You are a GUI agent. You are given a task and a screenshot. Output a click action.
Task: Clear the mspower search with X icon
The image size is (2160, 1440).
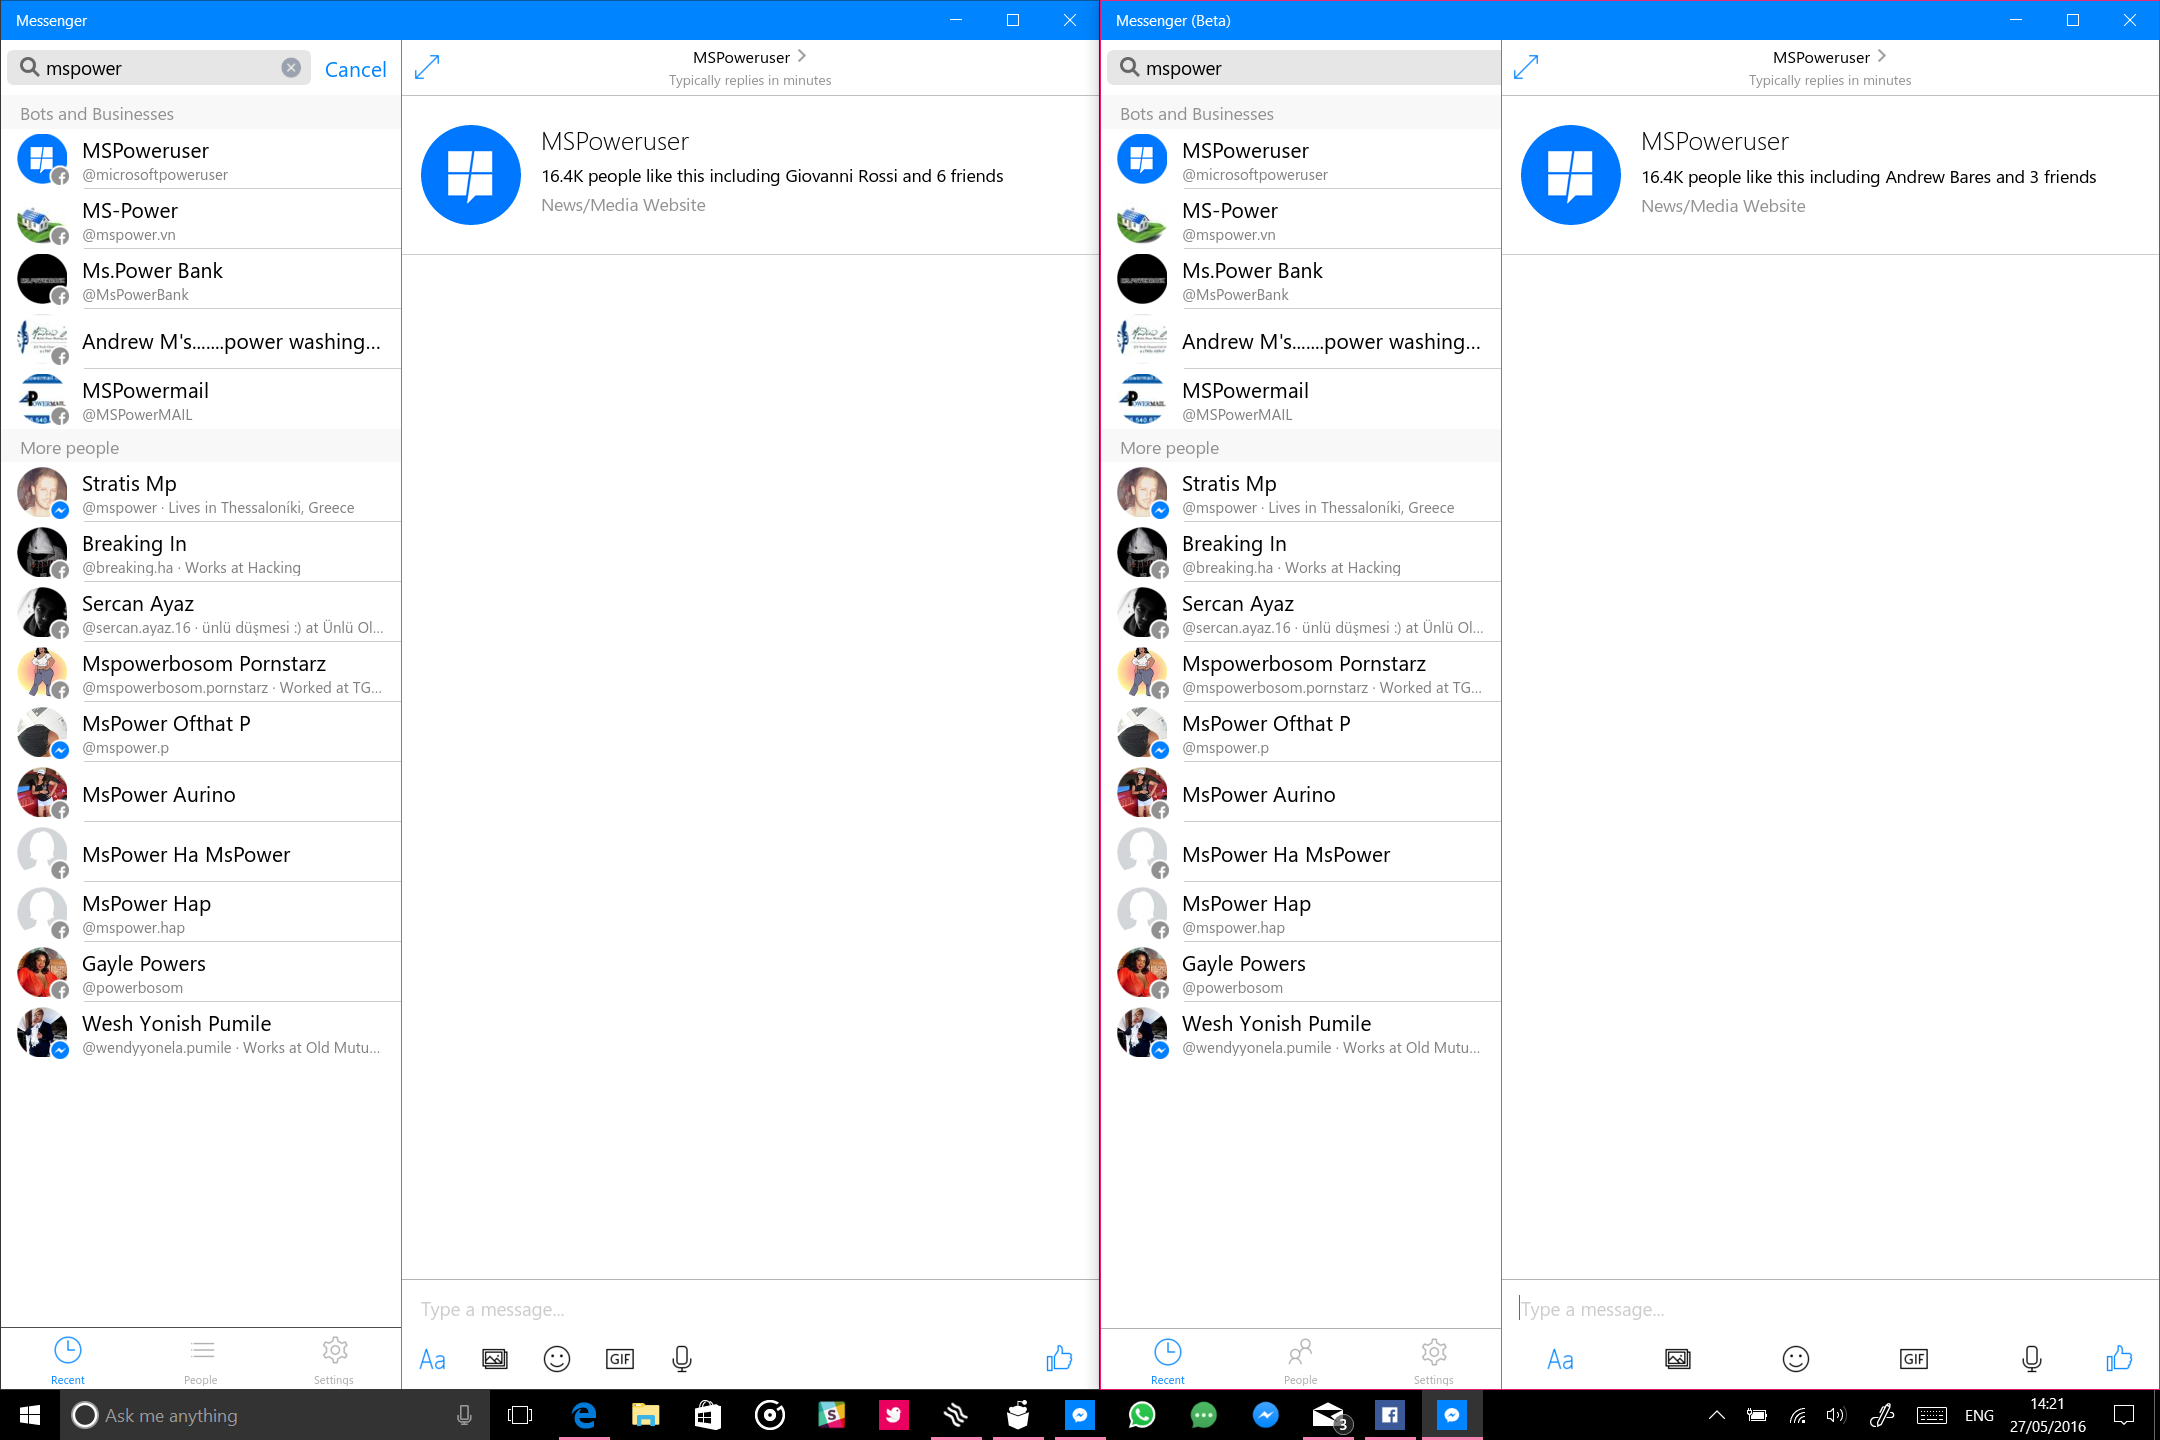[291, 68]
